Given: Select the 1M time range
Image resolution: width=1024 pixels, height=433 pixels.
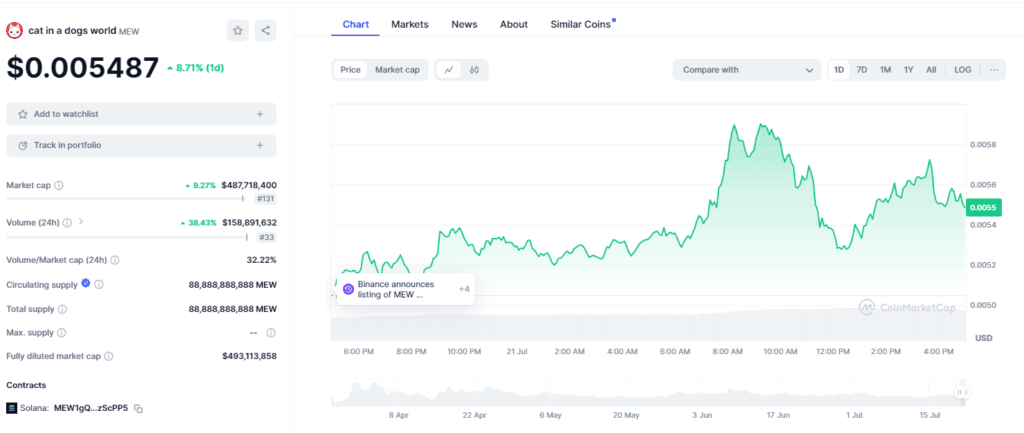Looking at the screenshot, I should [886, 70].
